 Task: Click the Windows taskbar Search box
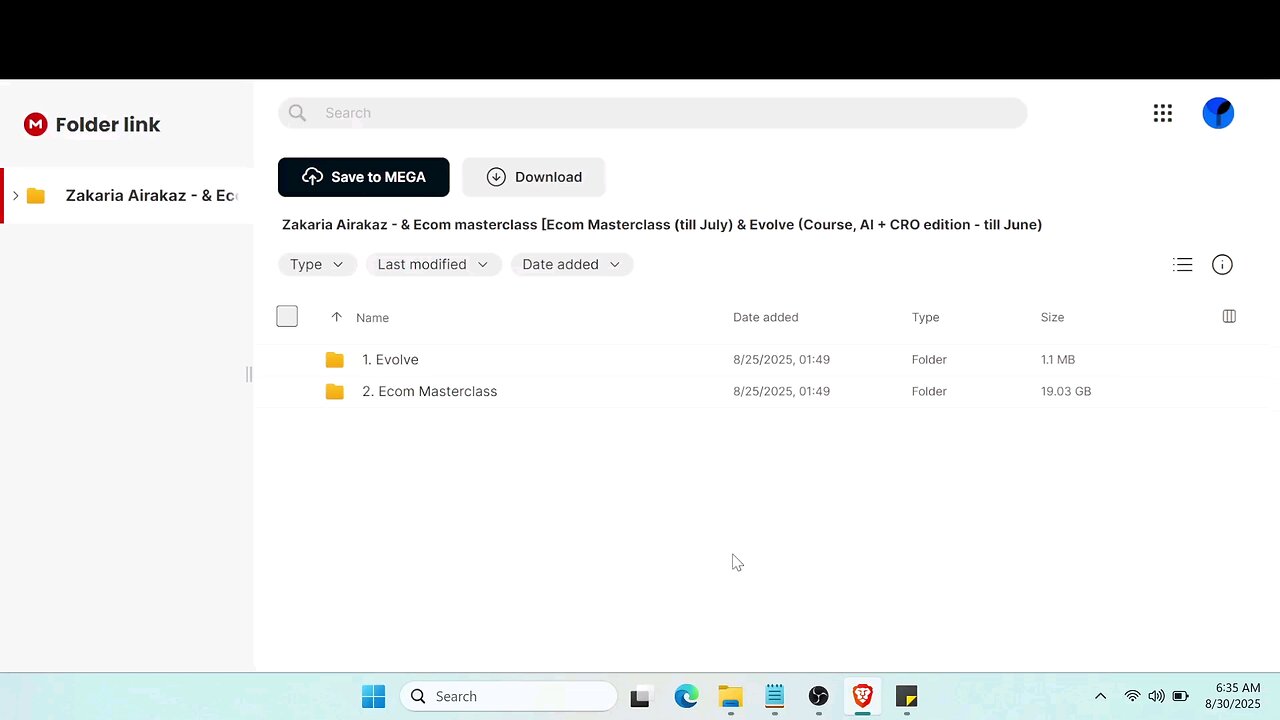(509, 696)
